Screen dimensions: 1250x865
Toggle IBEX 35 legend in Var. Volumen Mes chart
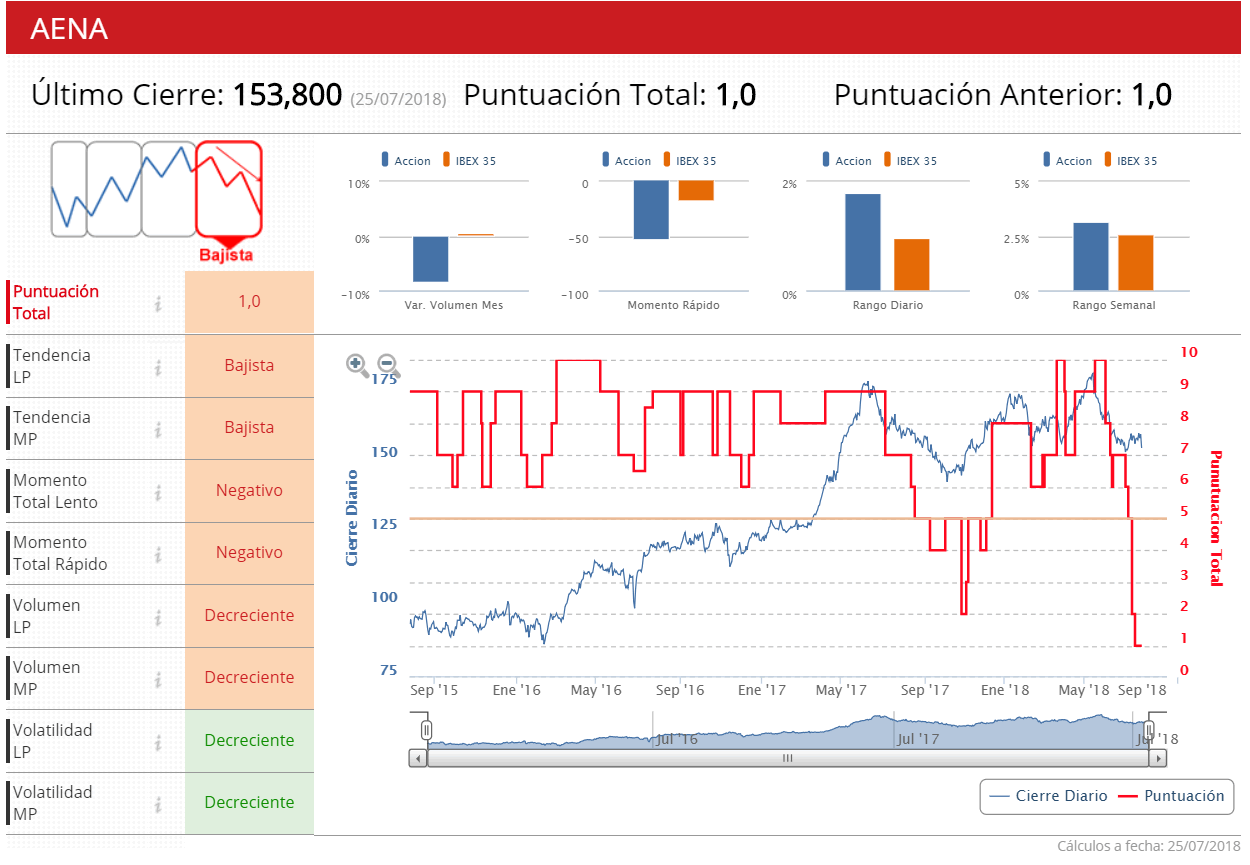click(x=469, y=160)
